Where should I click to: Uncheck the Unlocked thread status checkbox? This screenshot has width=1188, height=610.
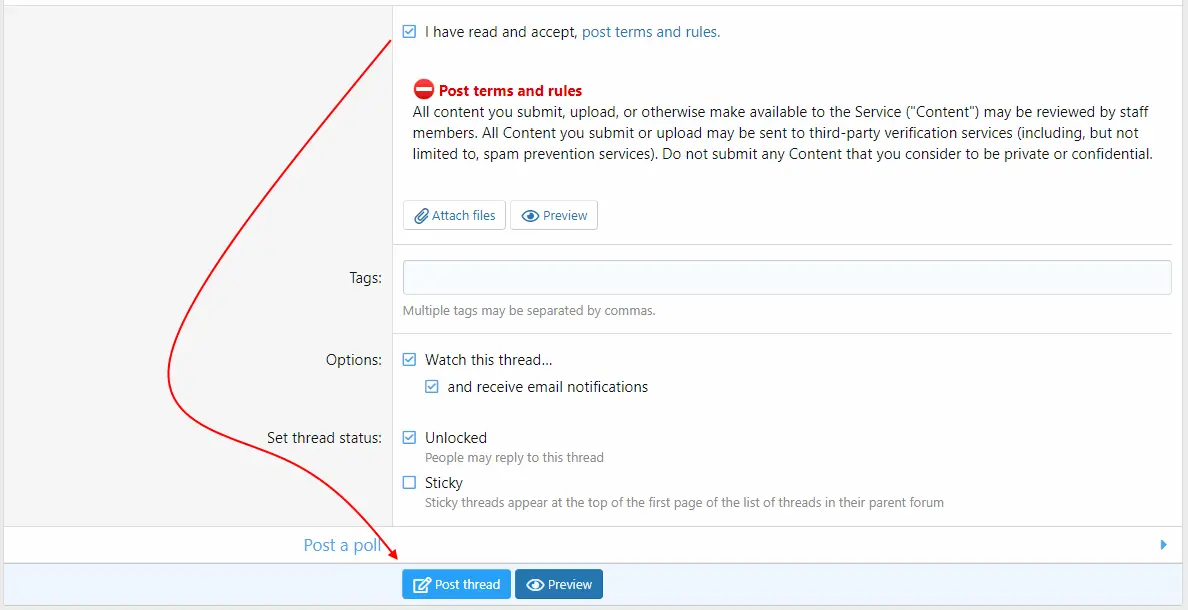pos(409,437)
